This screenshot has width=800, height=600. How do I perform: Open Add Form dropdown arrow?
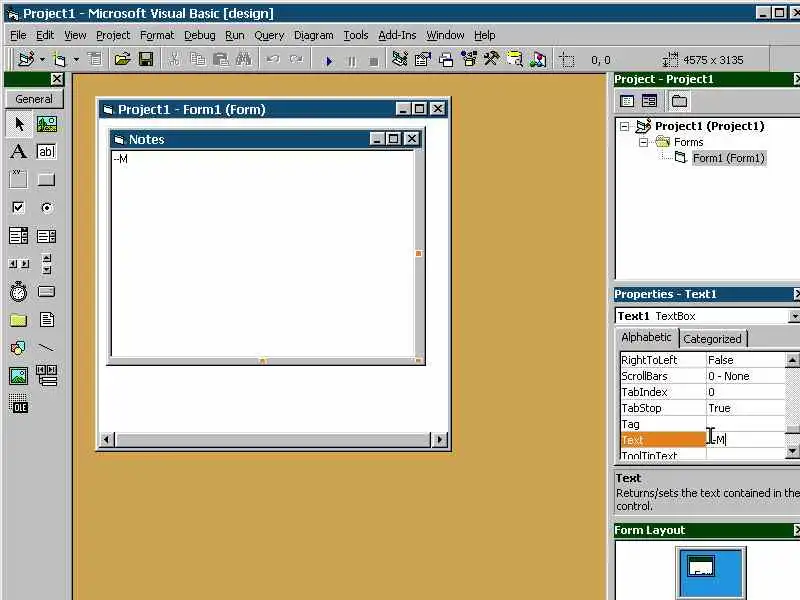tap(76, 60)
